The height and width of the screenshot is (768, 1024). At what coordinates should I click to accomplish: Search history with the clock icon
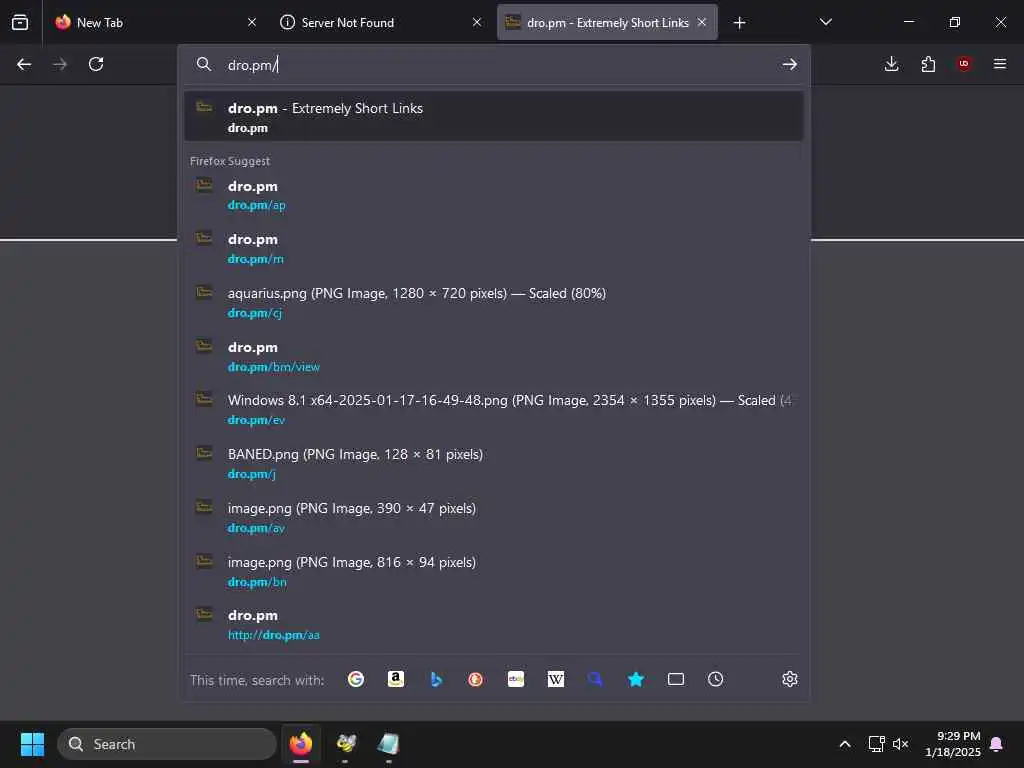[716, 679]
